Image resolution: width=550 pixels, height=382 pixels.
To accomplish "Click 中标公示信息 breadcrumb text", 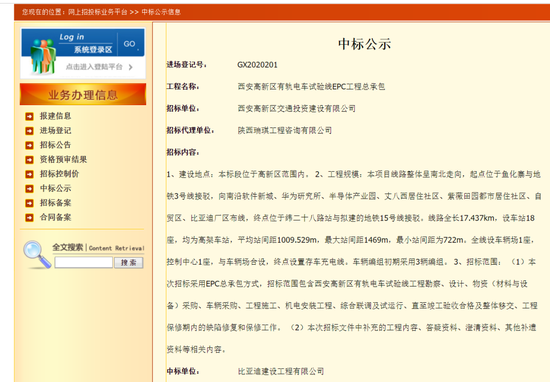I will coord(161,12).
